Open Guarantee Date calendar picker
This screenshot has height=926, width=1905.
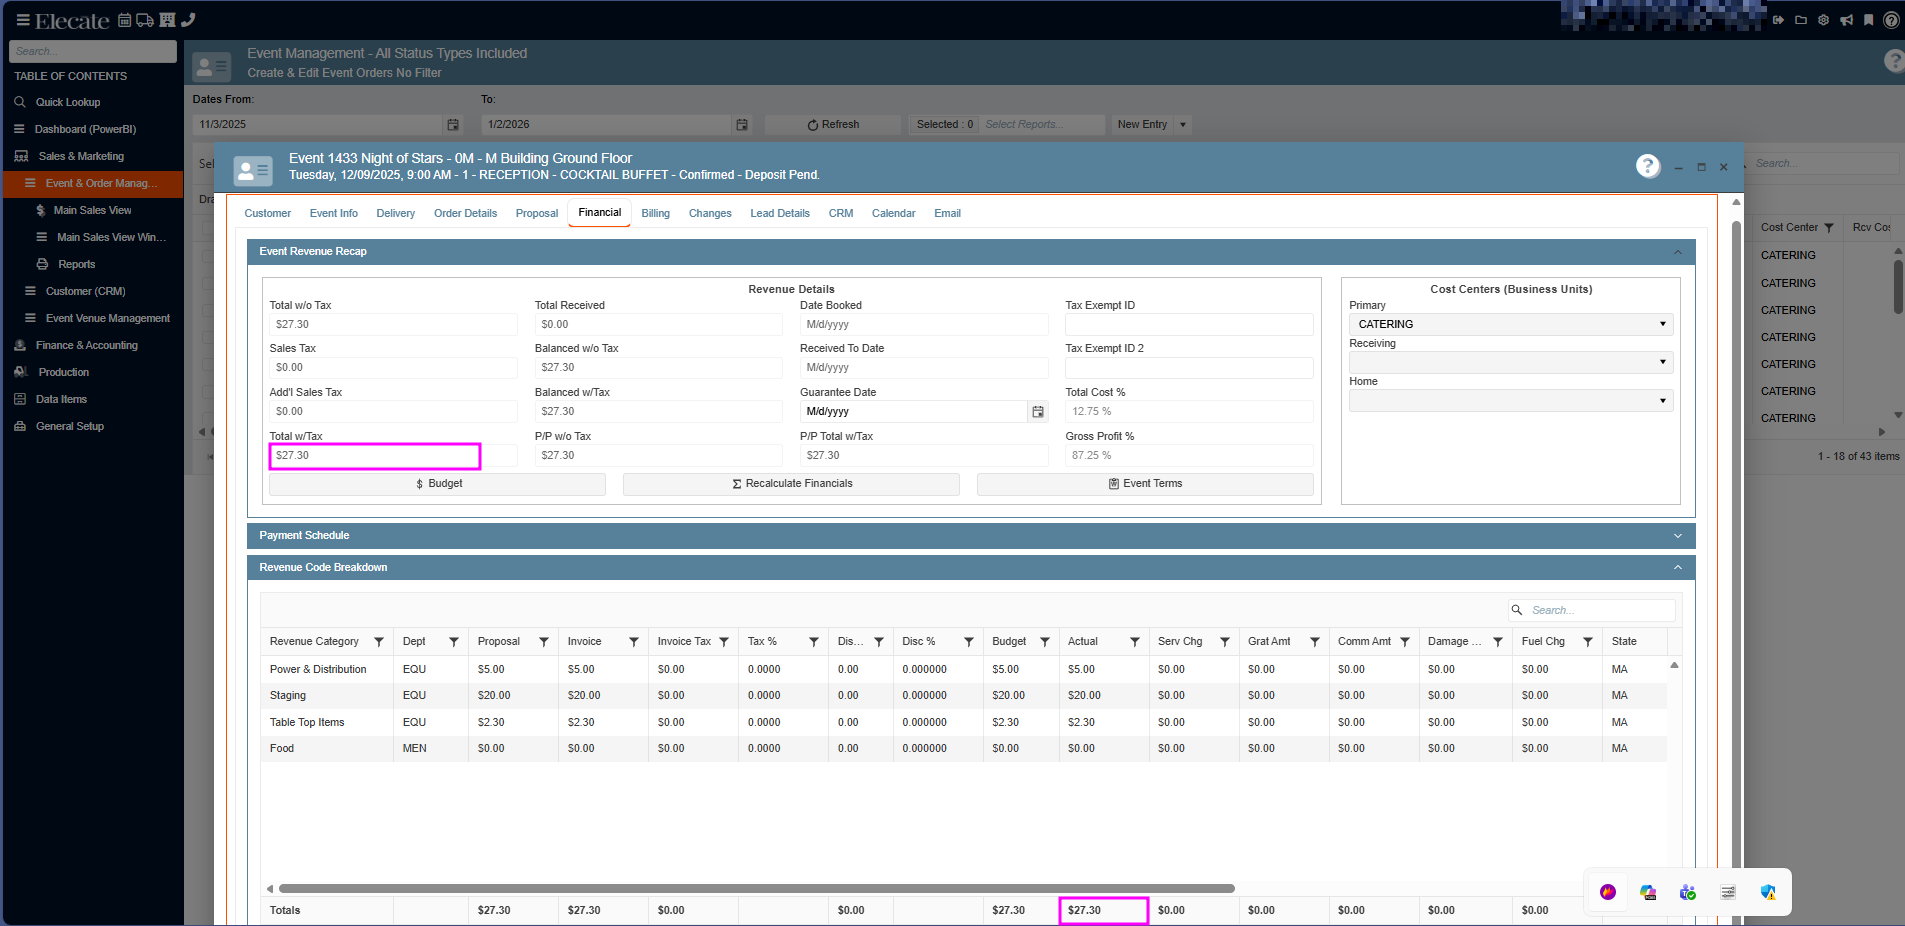1038,412
